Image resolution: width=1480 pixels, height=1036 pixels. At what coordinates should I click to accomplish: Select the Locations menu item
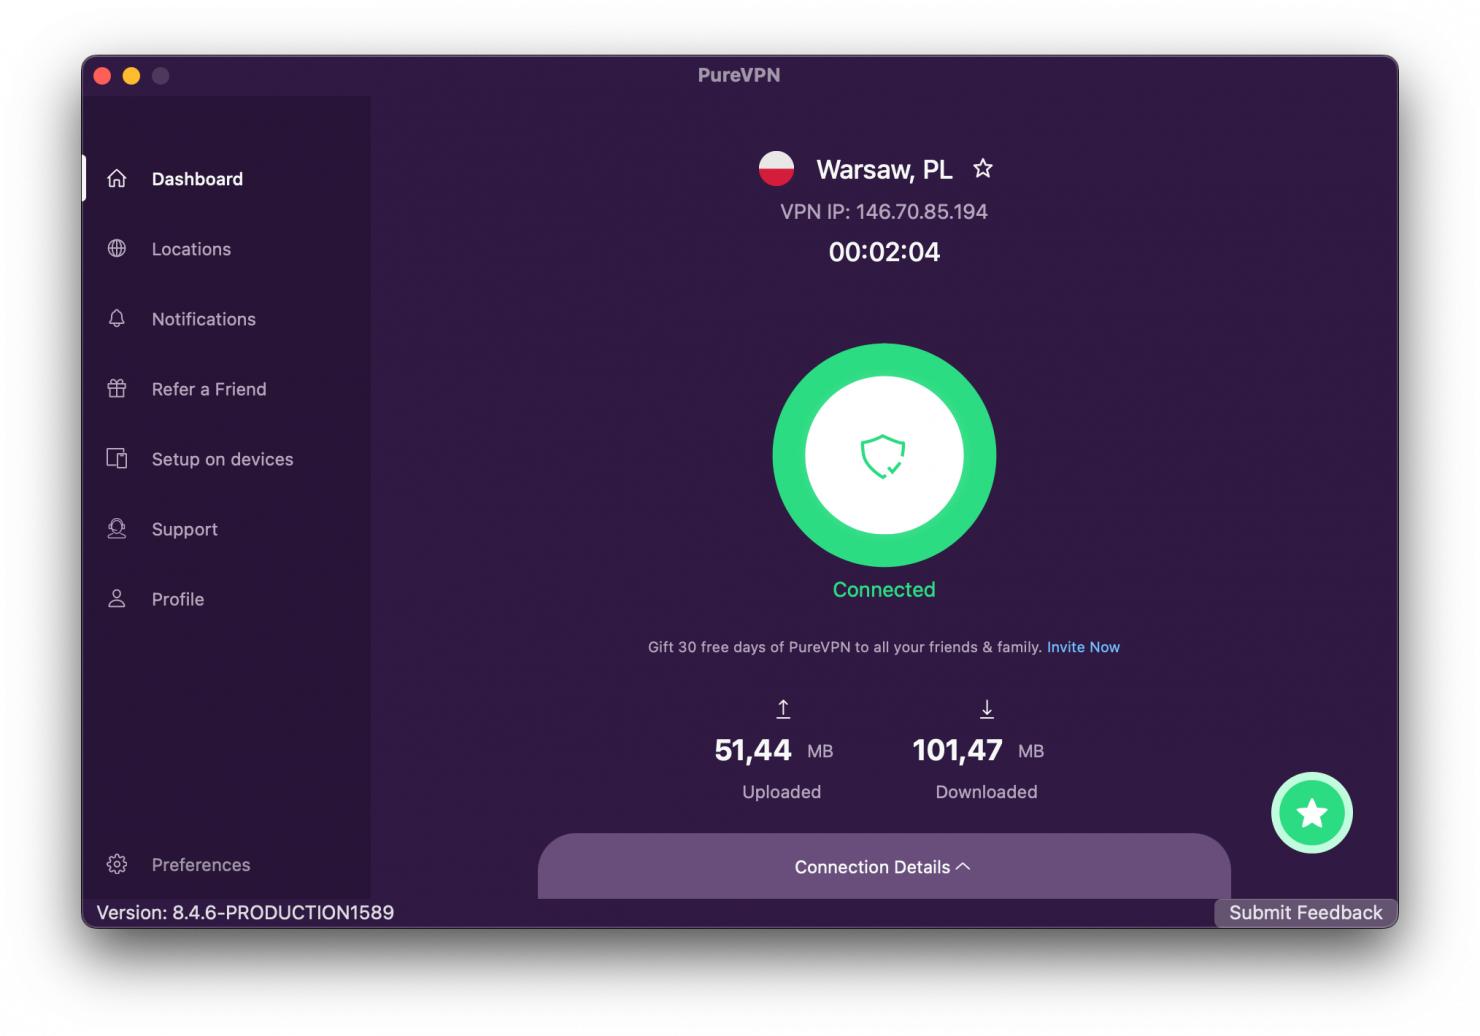click(x=191, y=249)
